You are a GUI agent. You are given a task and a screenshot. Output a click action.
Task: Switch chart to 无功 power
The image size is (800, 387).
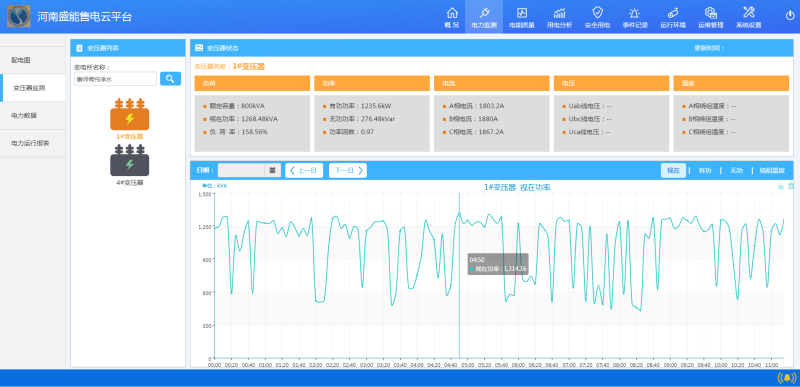click(x=736, y=171)
